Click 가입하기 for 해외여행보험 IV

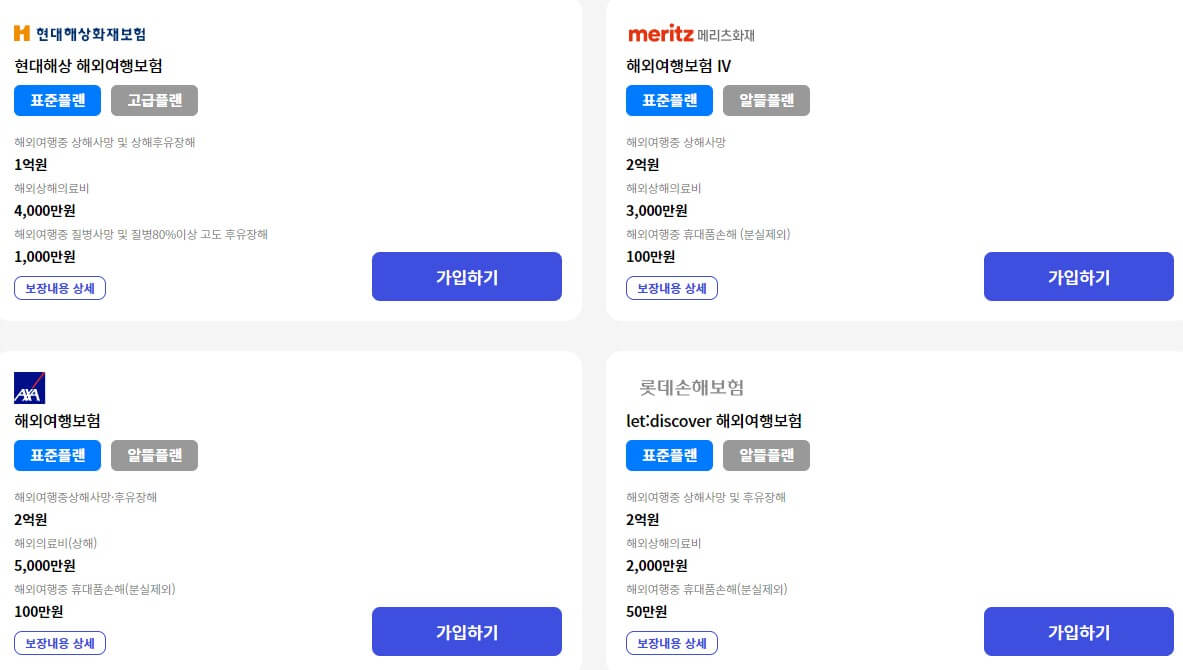point(1078,276)
